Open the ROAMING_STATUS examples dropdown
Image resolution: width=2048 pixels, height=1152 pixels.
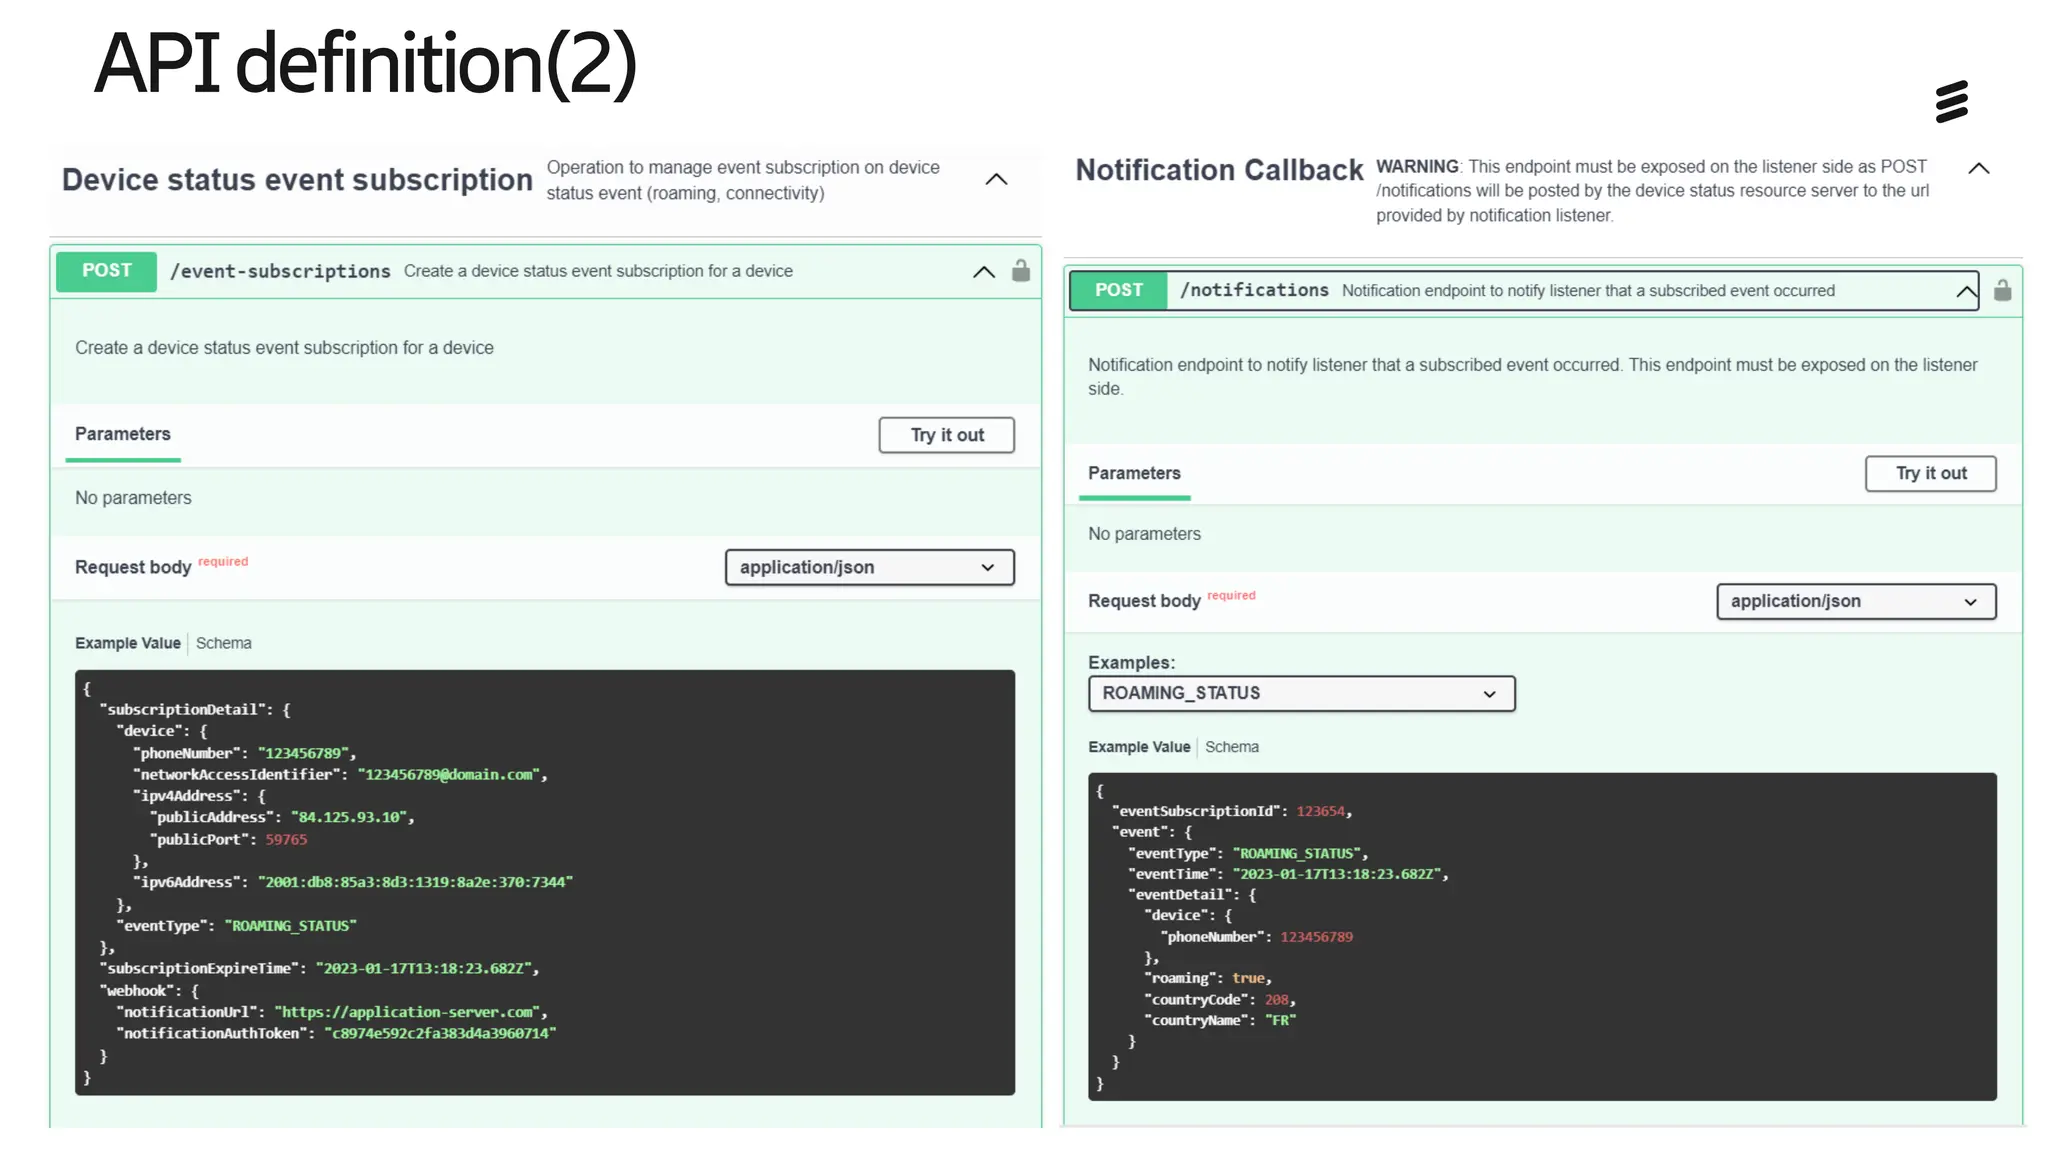(1301, 694)
